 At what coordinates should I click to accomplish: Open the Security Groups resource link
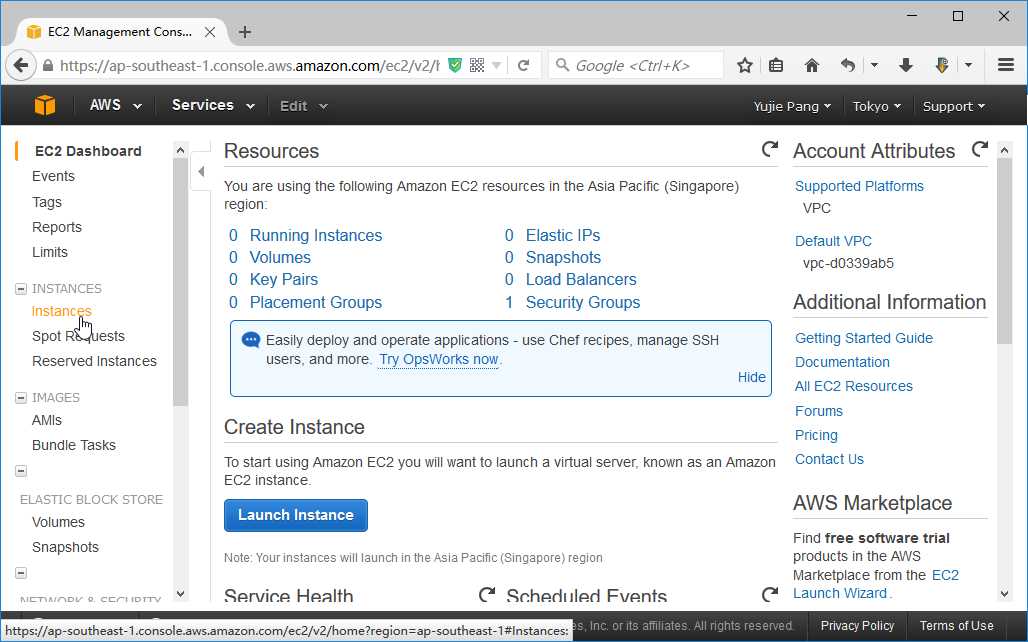[x=583, y=302]
